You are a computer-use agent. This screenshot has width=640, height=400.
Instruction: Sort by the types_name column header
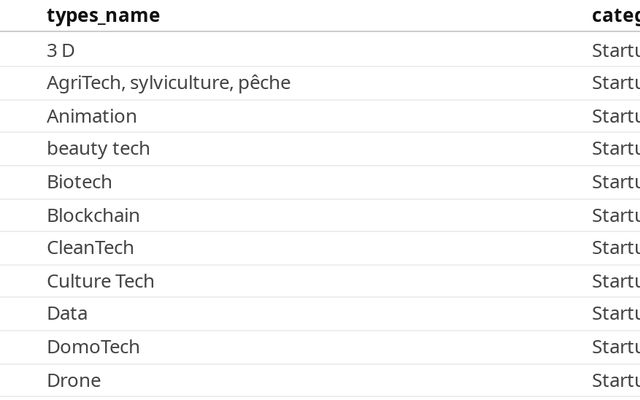[103, 15]
